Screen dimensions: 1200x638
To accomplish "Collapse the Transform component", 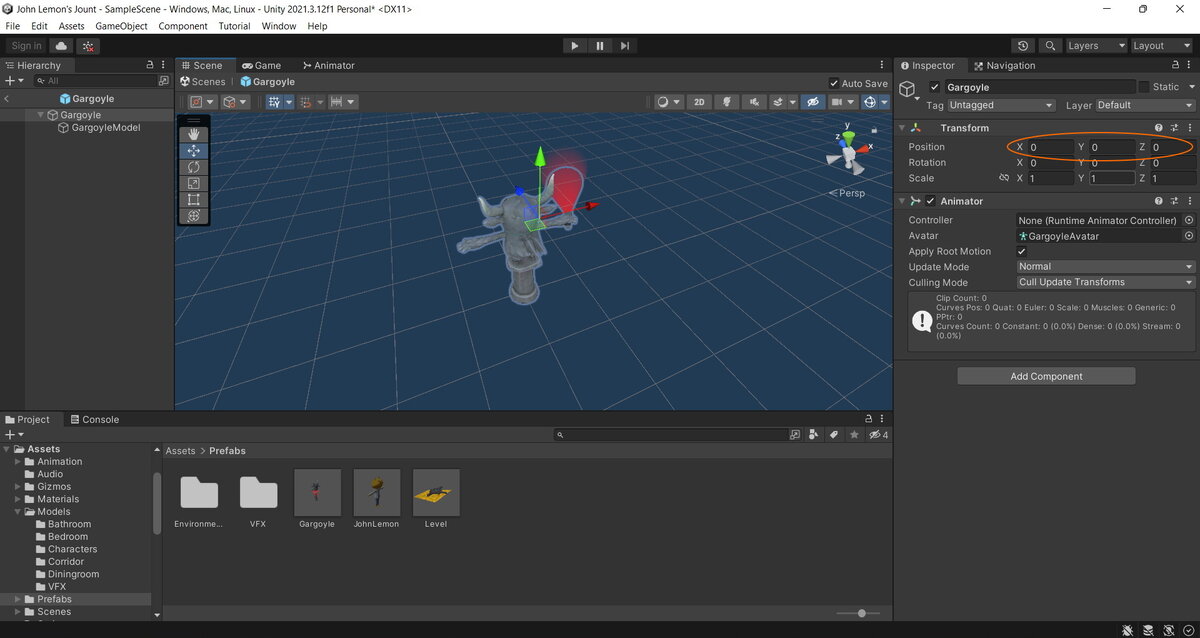I will (902, 128).
